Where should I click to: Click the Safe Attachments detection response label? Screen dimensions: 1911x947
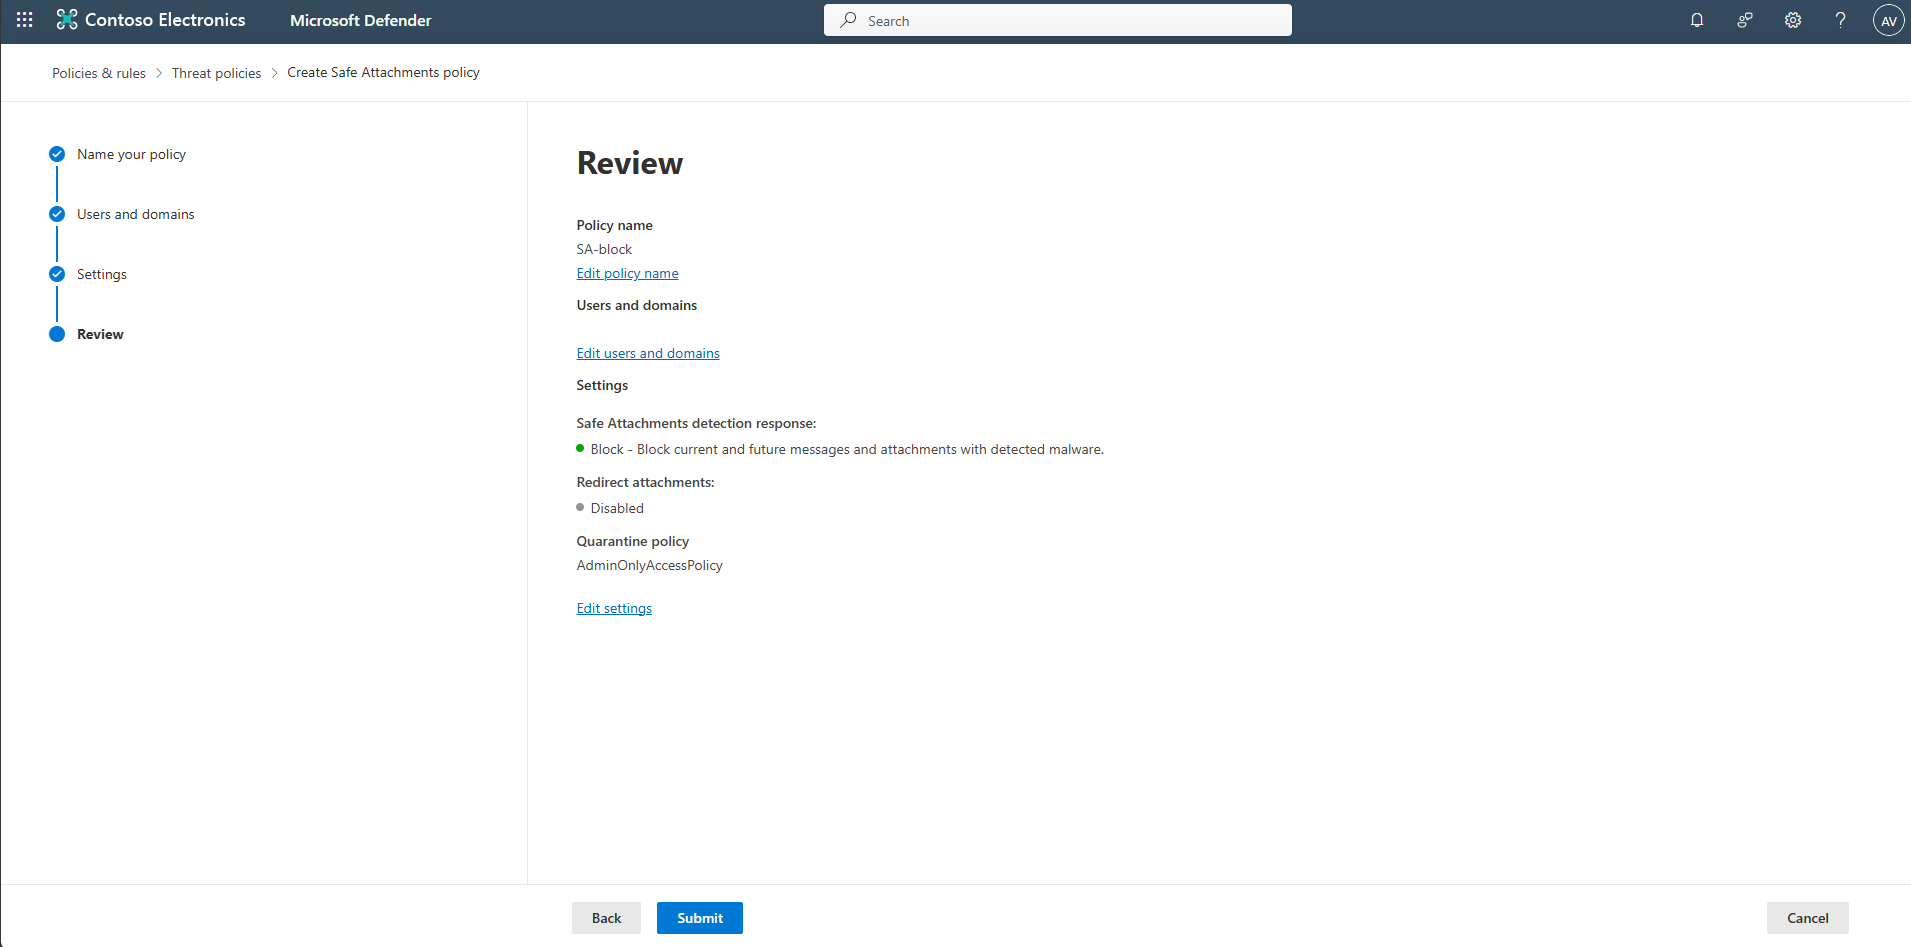pos(696,423)
